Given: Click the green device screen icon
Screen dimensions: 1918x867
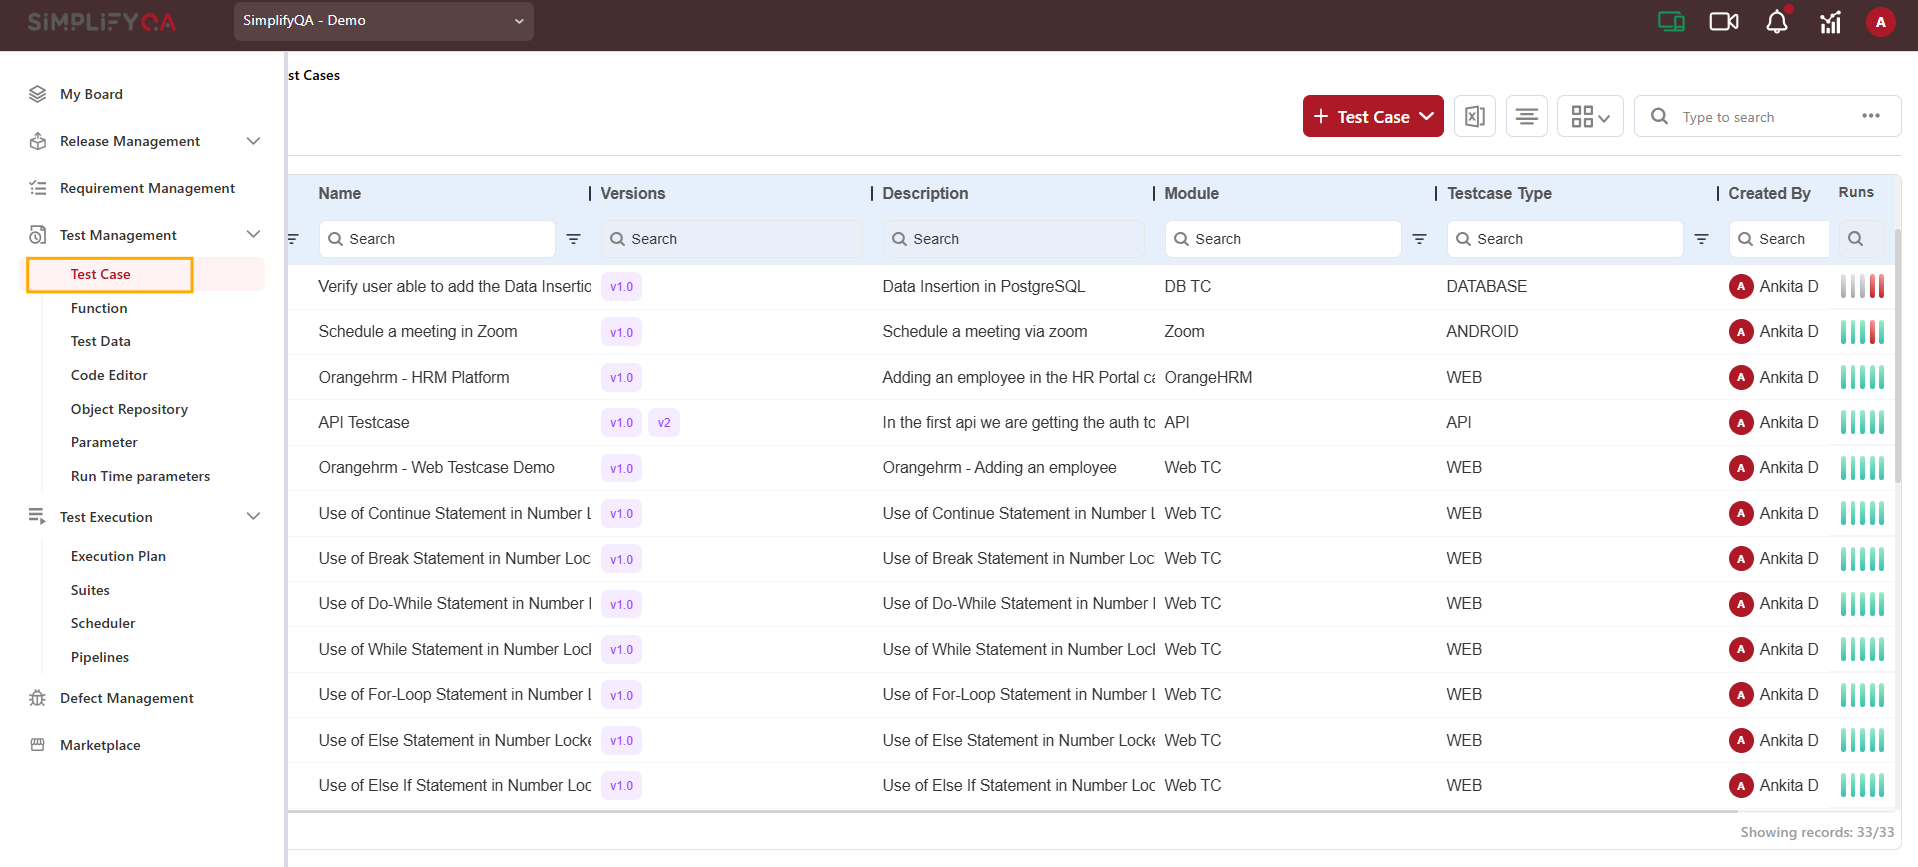Looking at the screenshot, I should click(x=1670, y=22).
